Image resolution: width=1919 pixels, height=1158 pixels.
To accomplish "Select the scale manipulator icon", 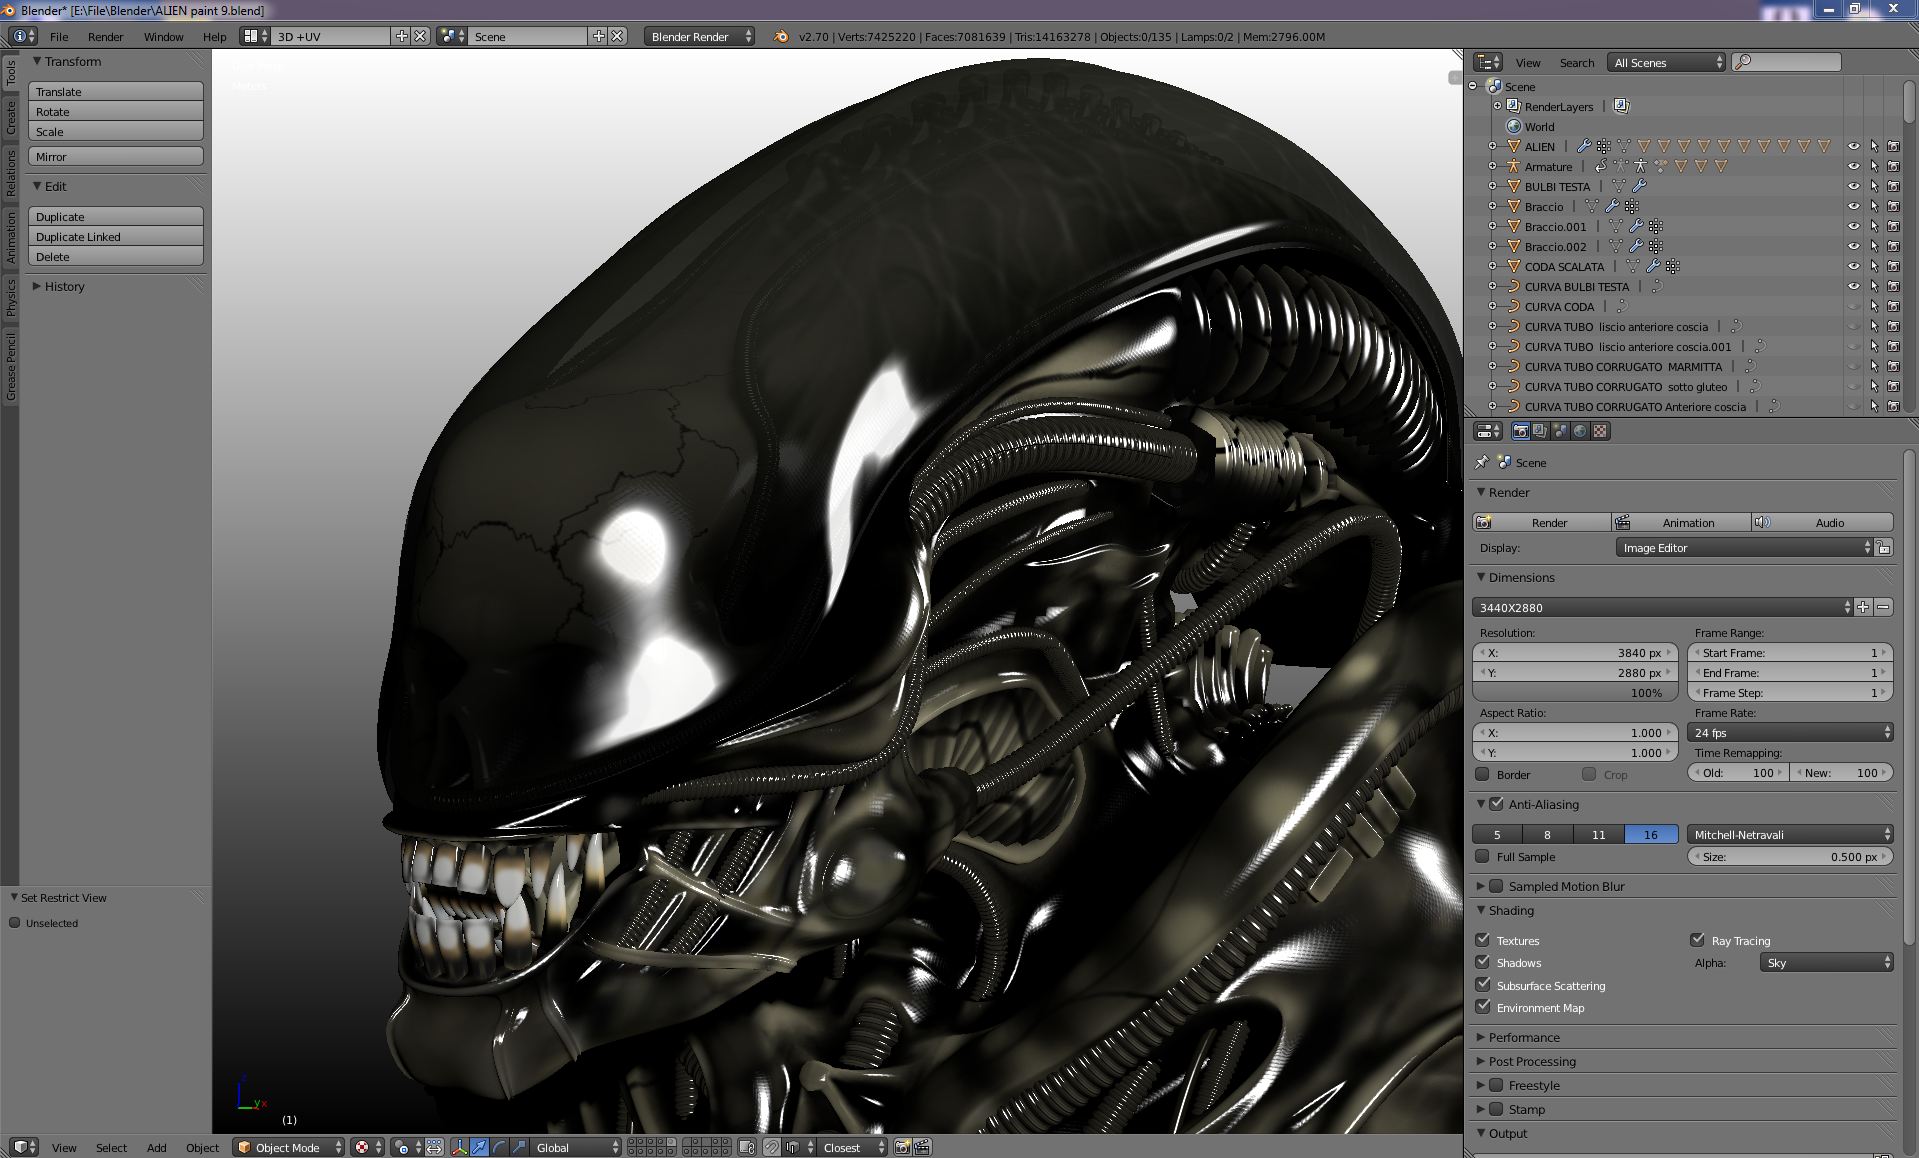I will [518, 1147].
